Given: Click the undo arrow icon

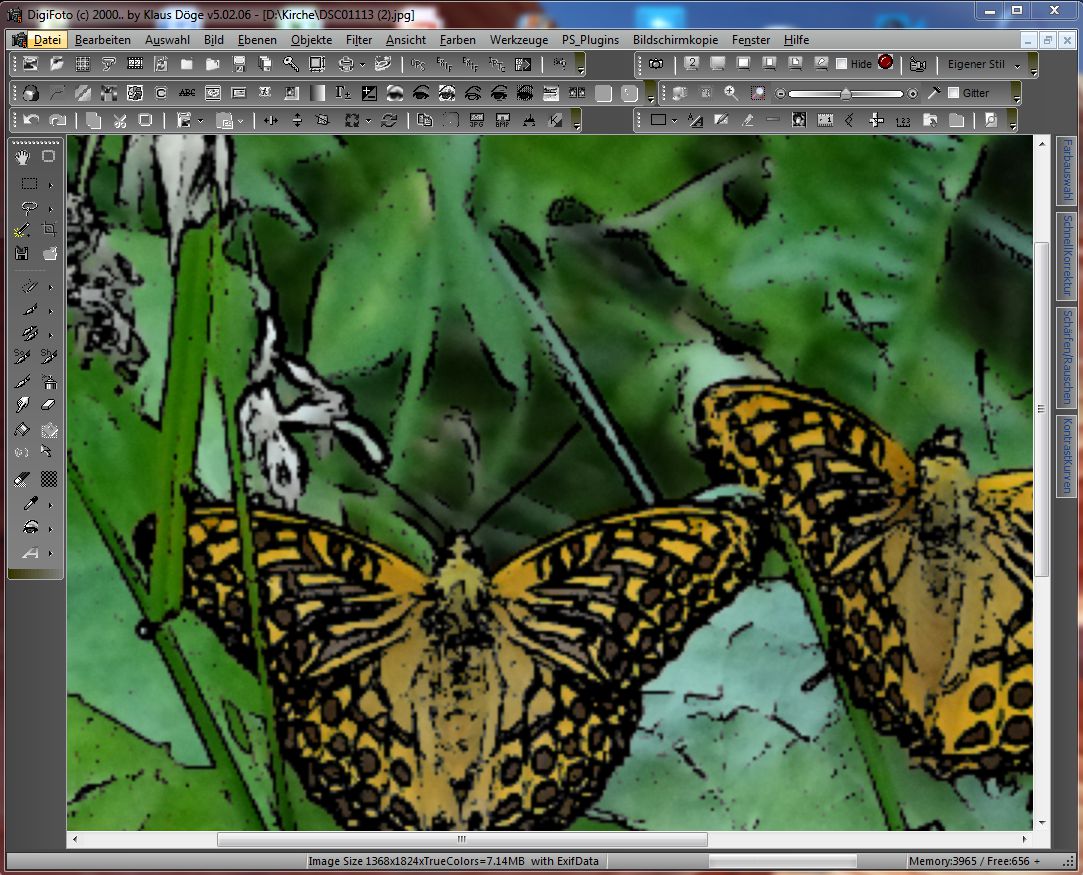Looking at the screenshot, I should point(31,120).
